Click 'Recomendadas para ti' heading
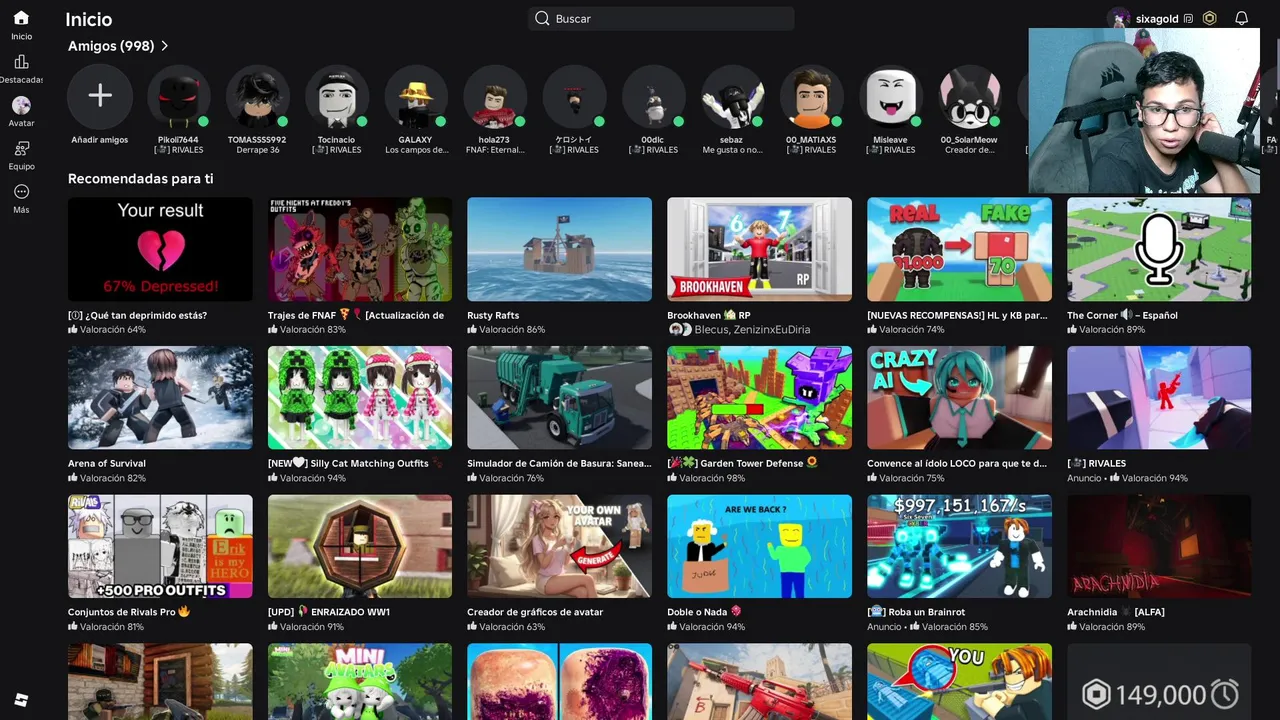1280x720 pixels. pos(140,179)
